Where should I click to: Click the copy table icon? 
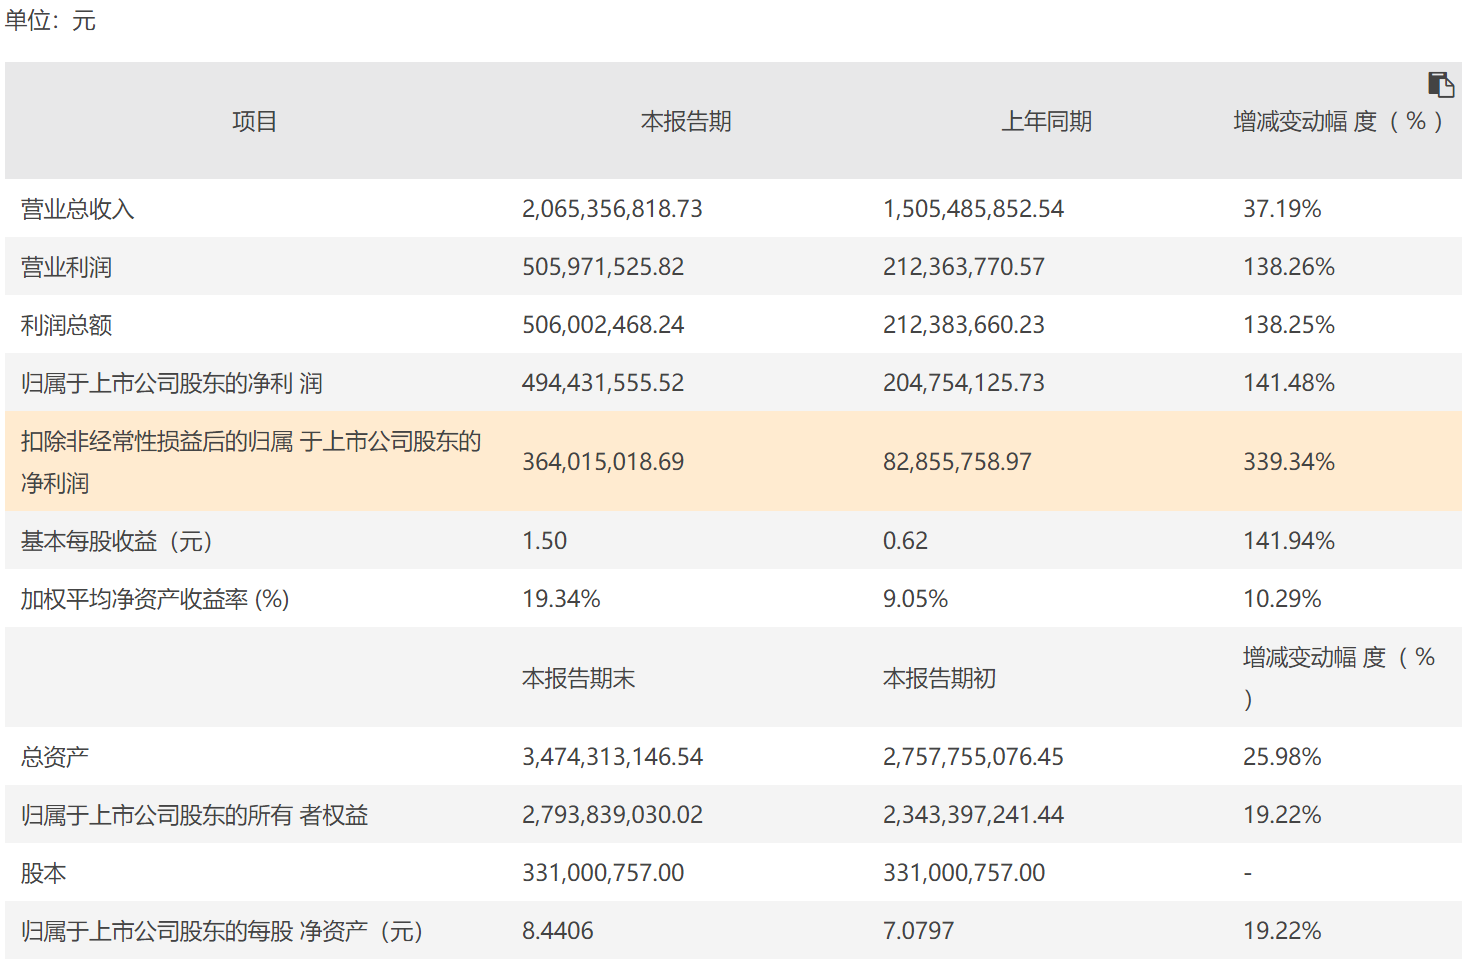[x=1440, y=85]
